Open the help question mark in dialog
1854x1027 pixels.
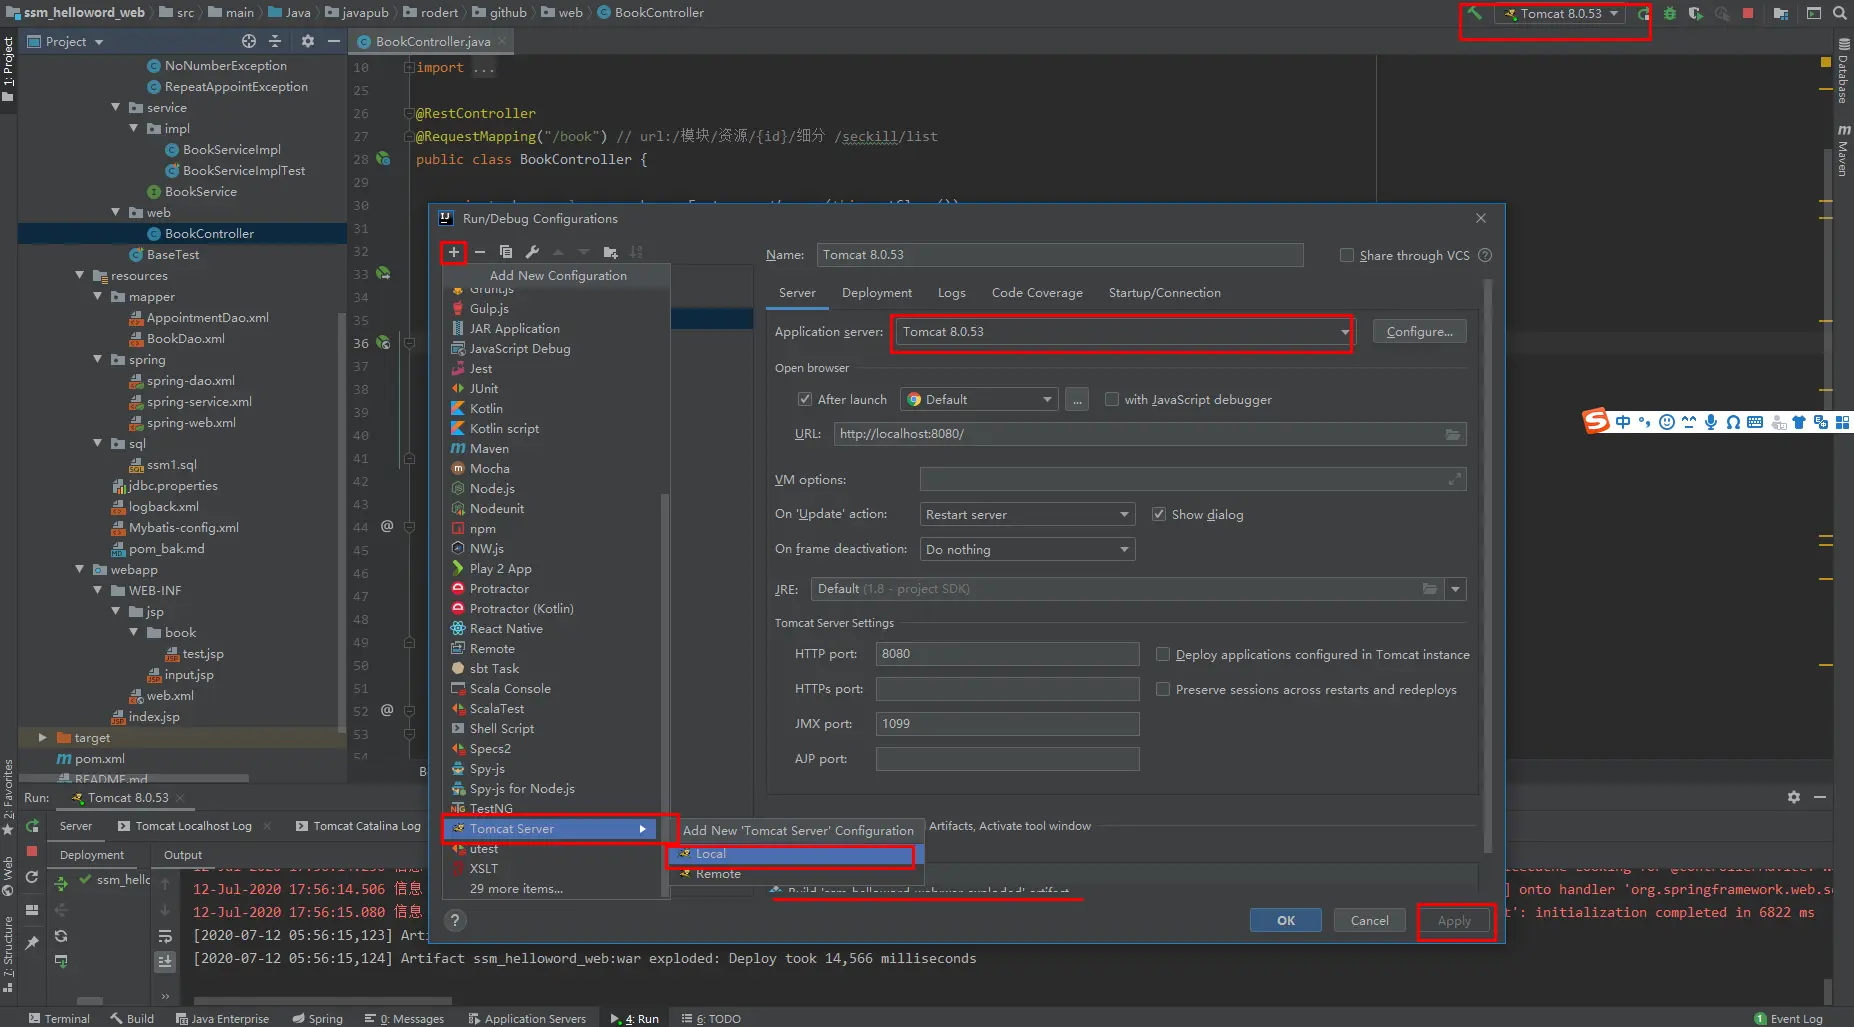(455, 921)
